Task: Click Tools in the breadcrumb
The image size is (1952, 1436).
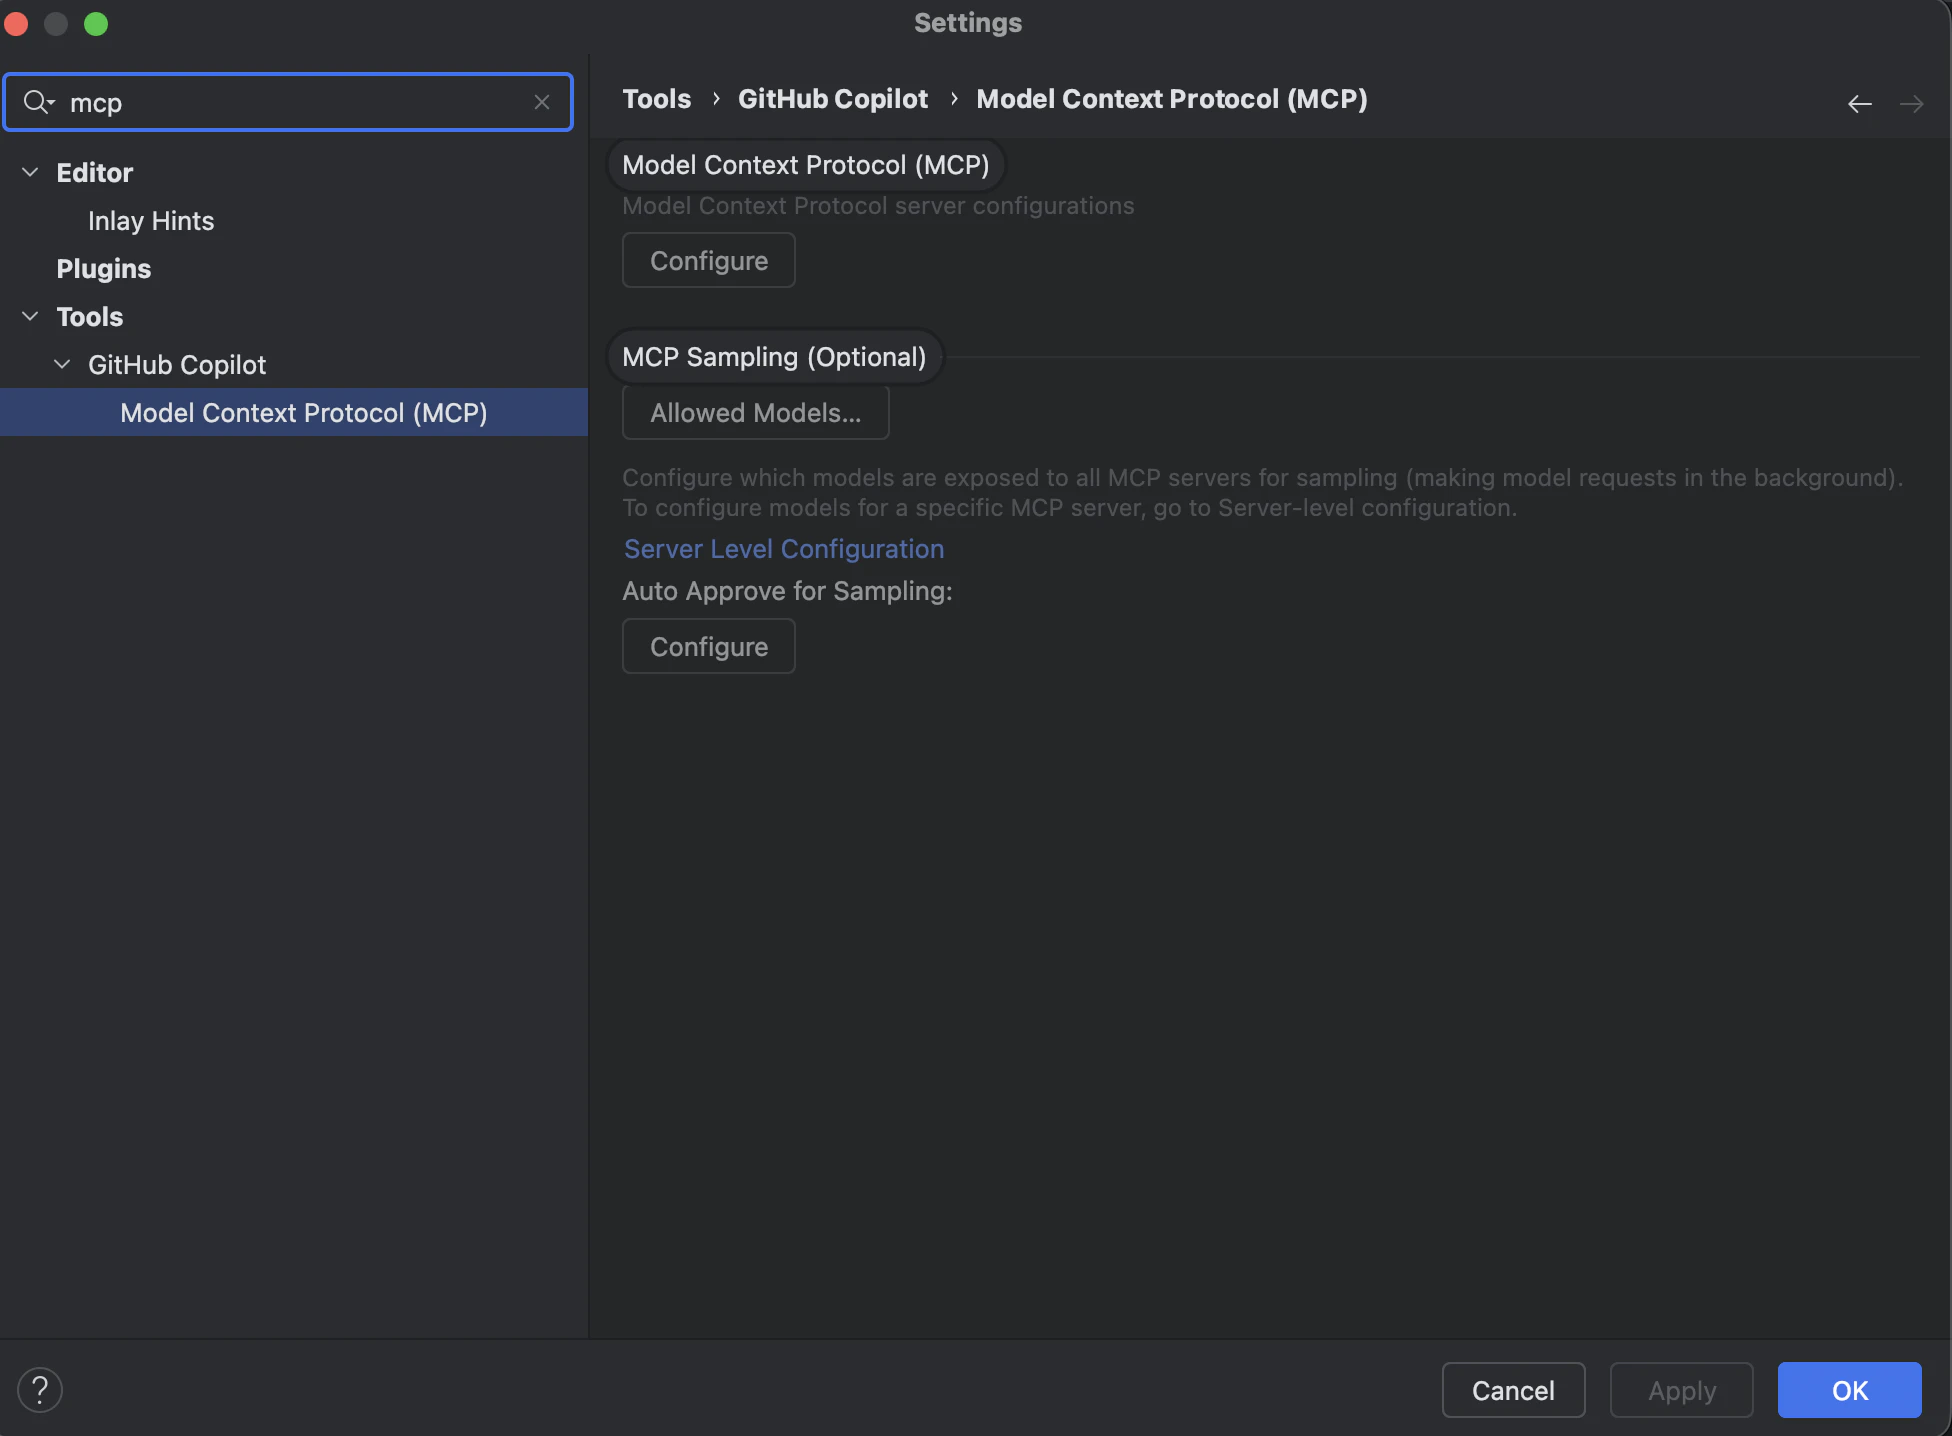Action: pyautogui.click(x=657, y=98)
